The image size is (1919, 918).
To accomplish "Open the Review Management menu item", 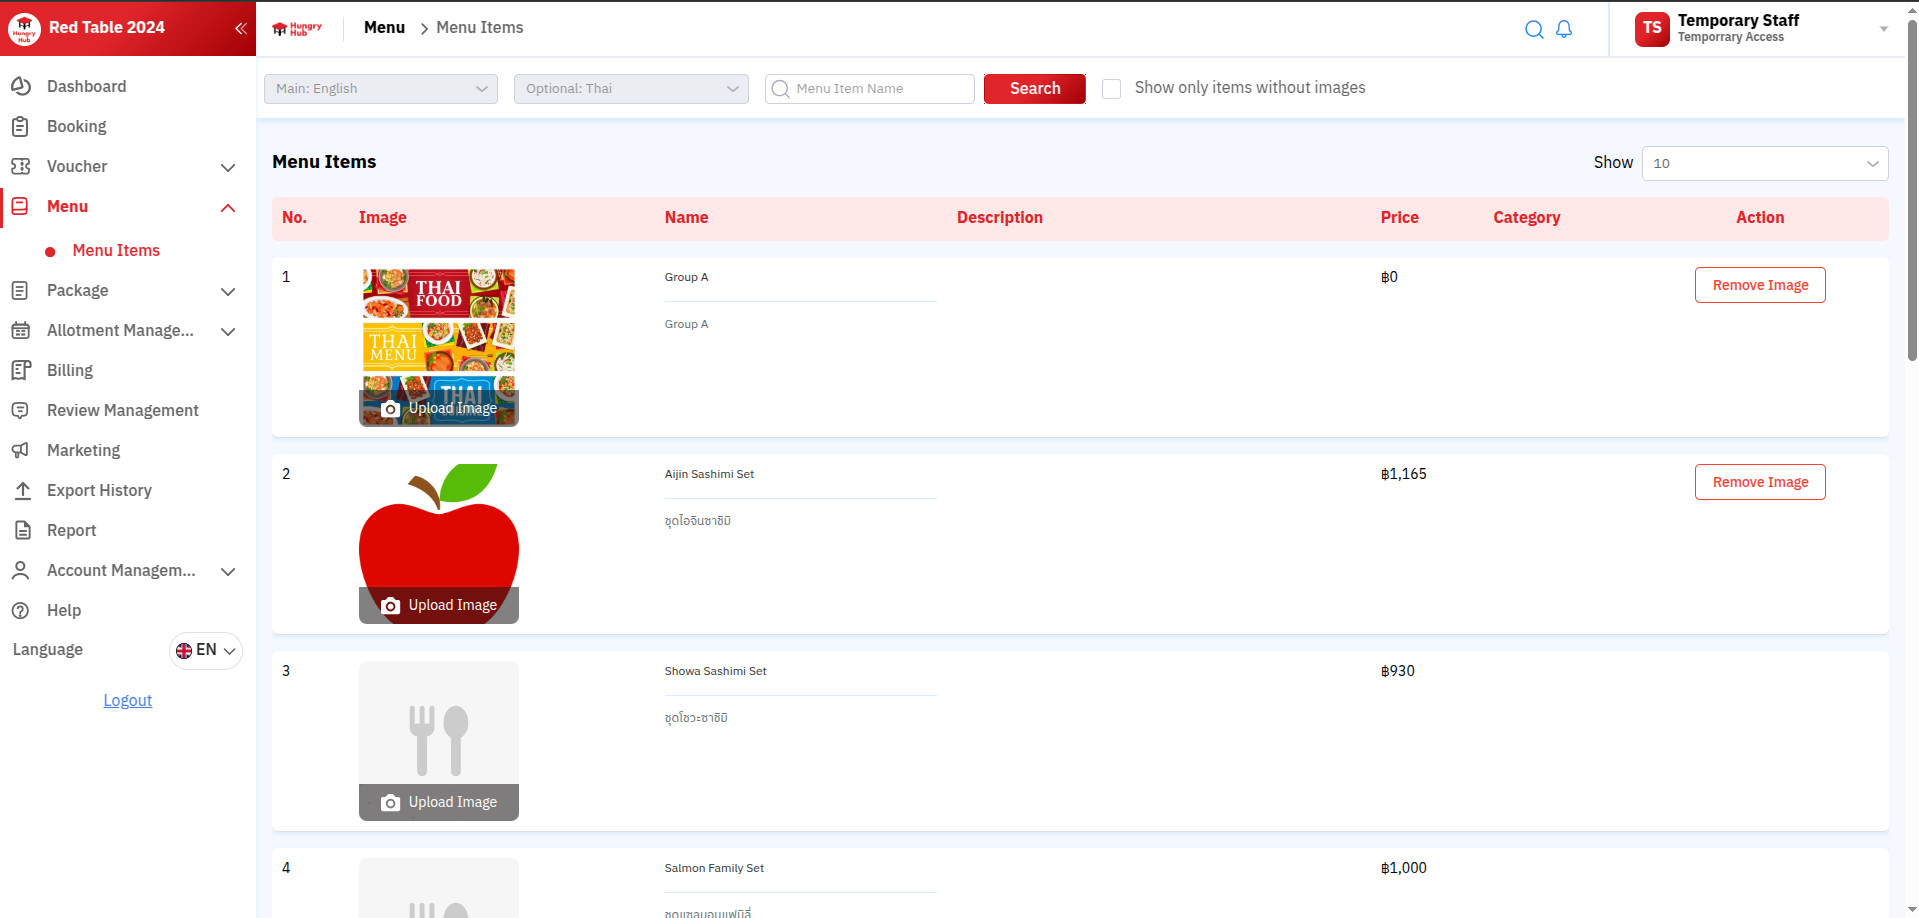I will pyautogui.click(x=122, y=410).
